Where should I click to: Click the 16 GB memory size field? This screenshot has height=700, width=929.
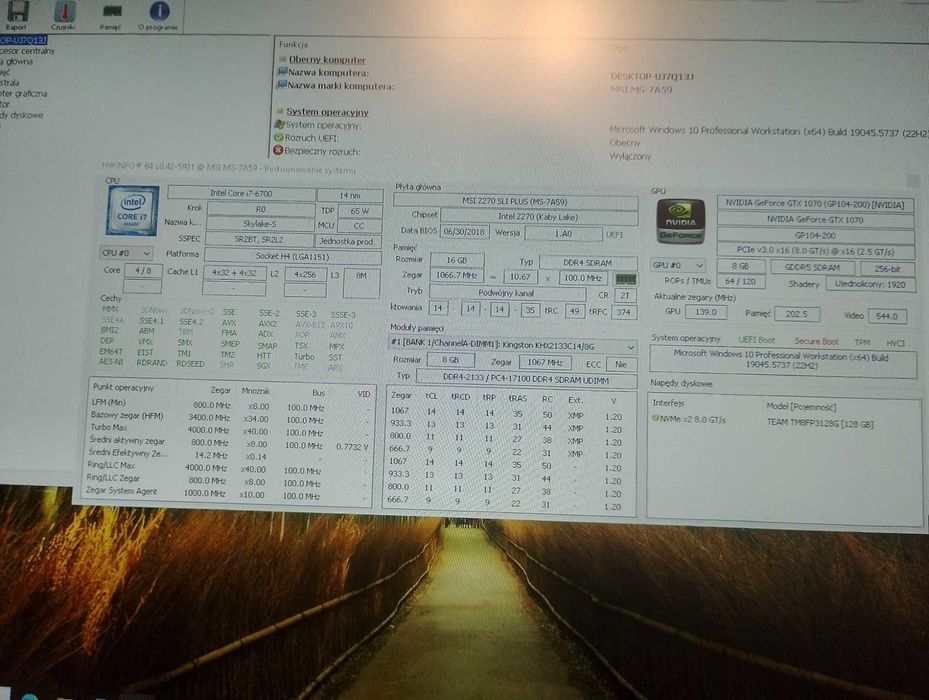(456, 260)
